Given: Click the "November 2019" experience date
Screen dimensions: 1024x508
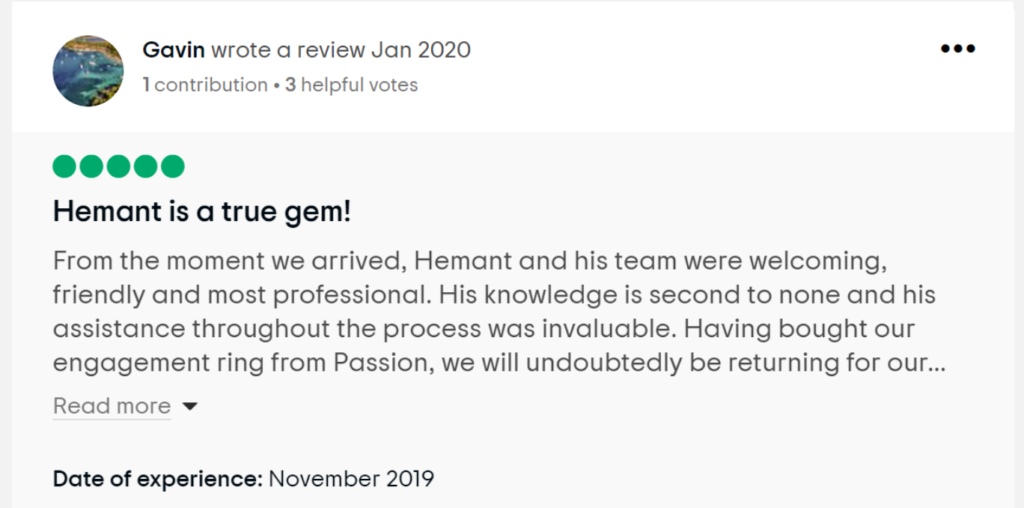Looking at the screenshot, I should point(351,478).
